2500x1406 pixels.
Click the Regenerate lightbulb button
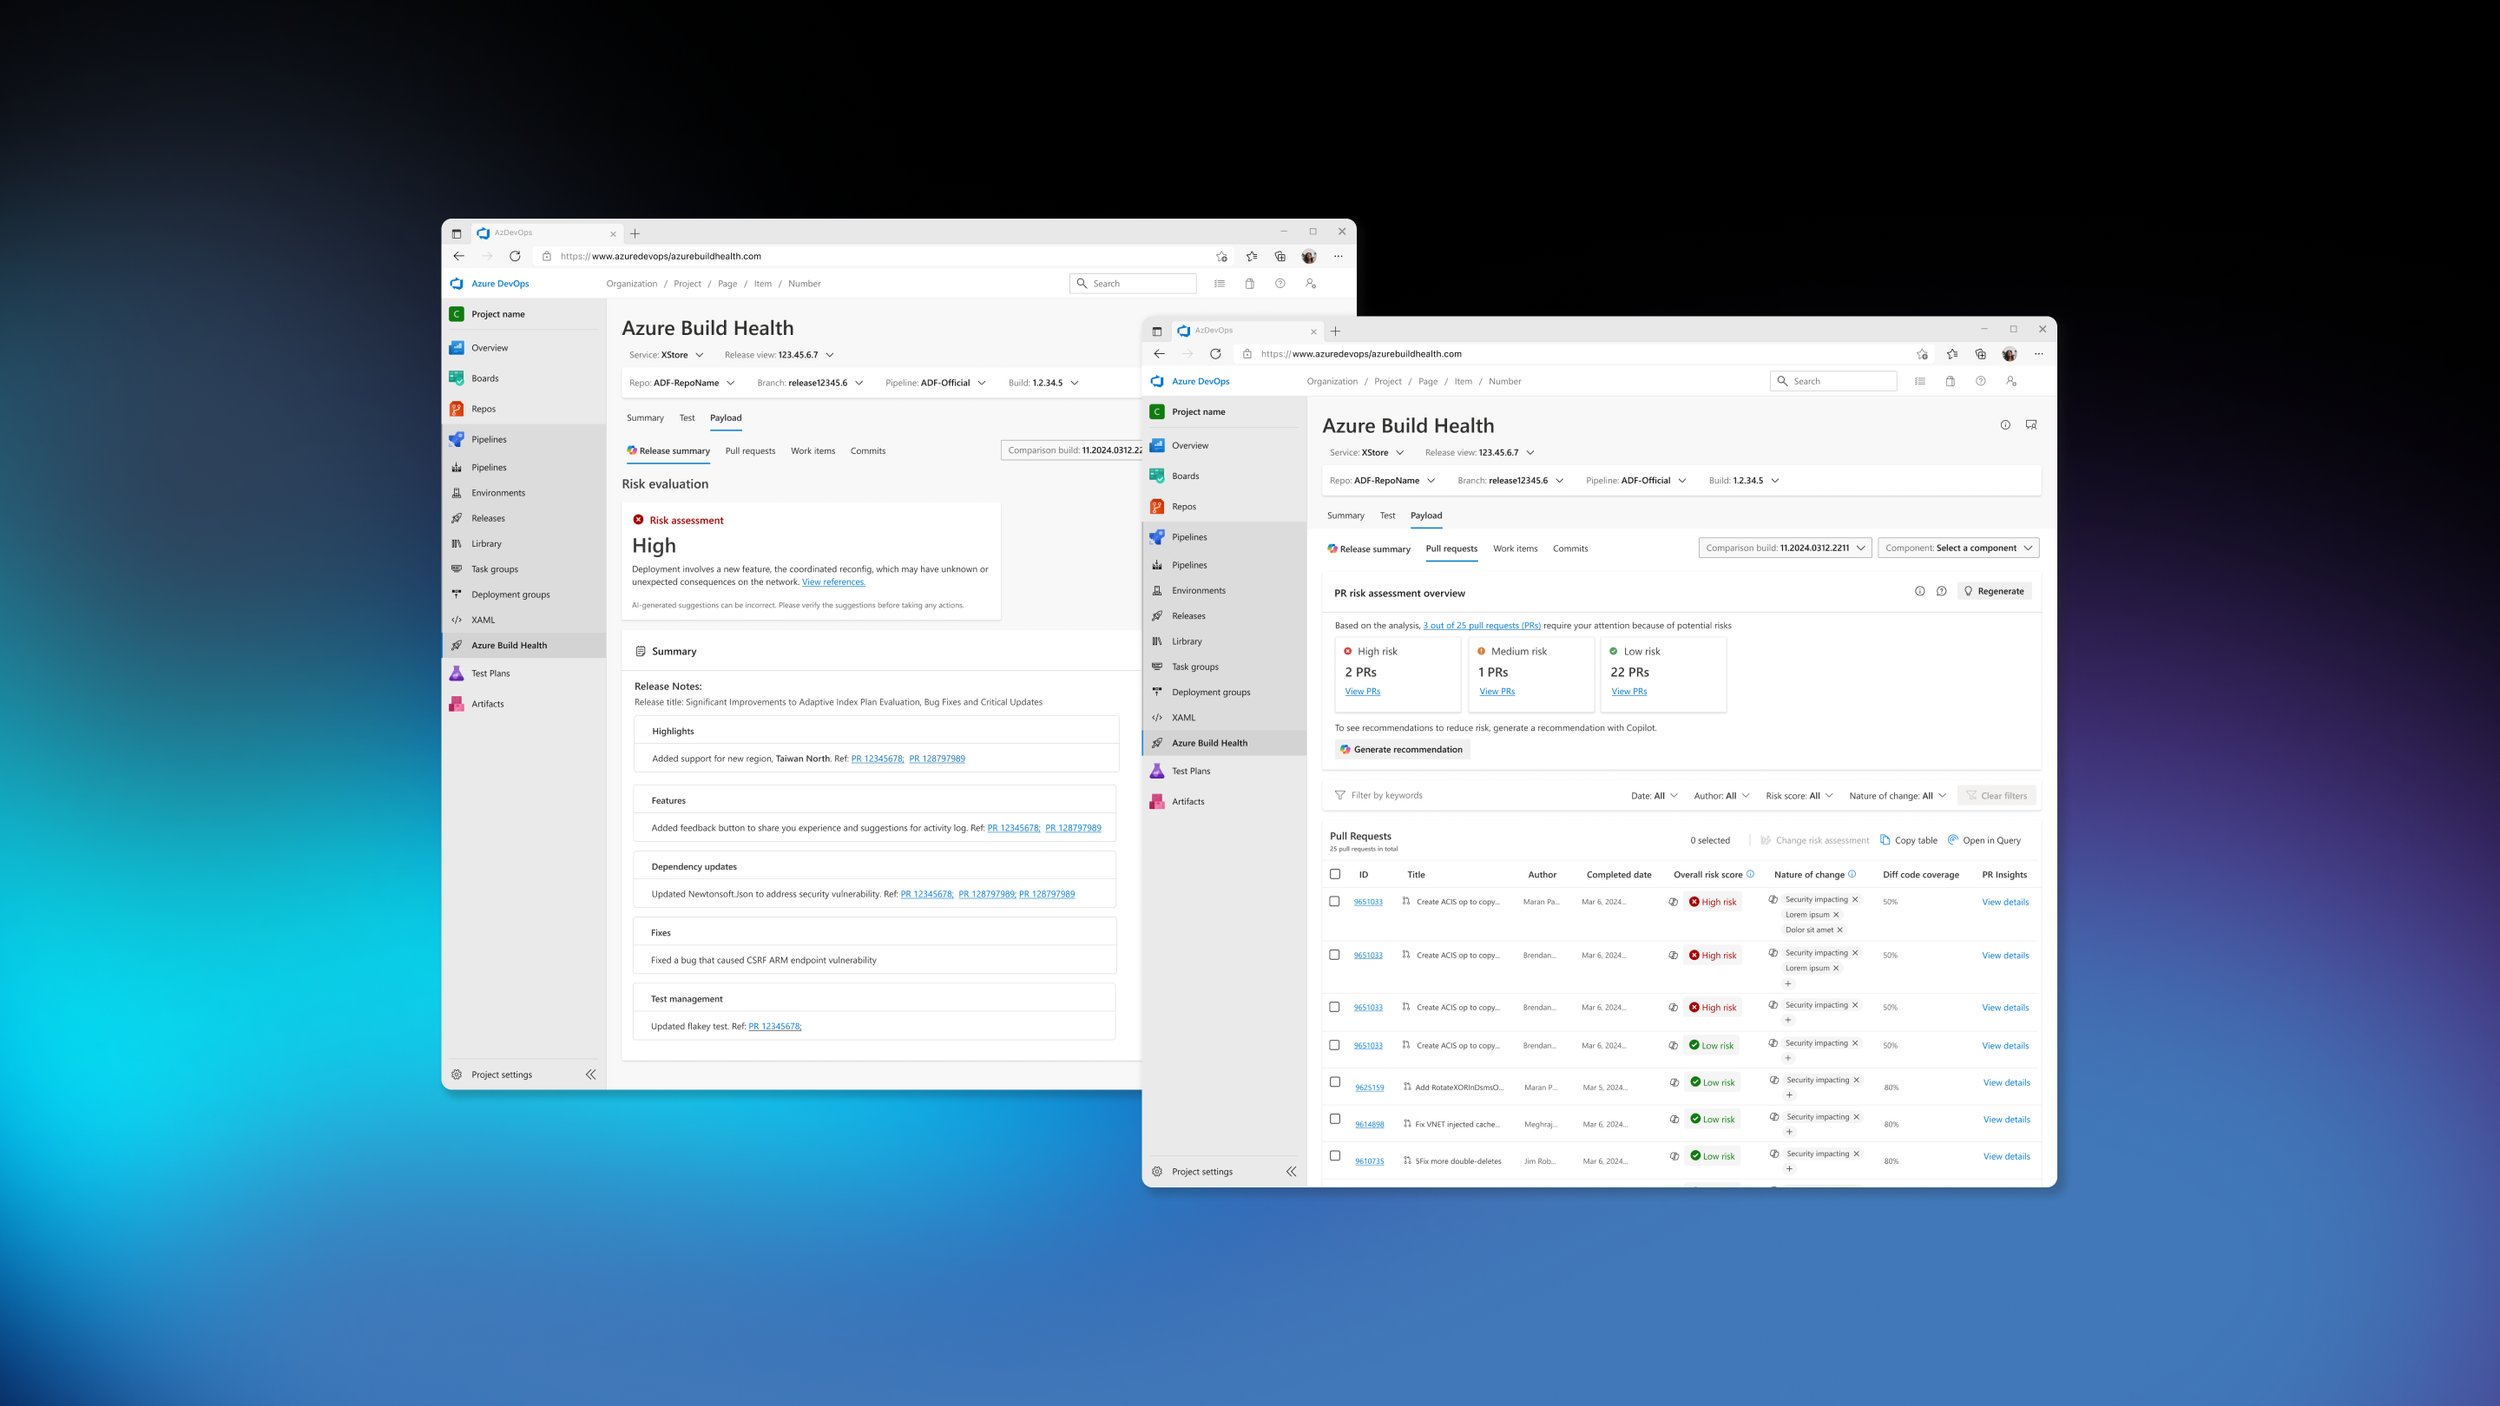1993,591
